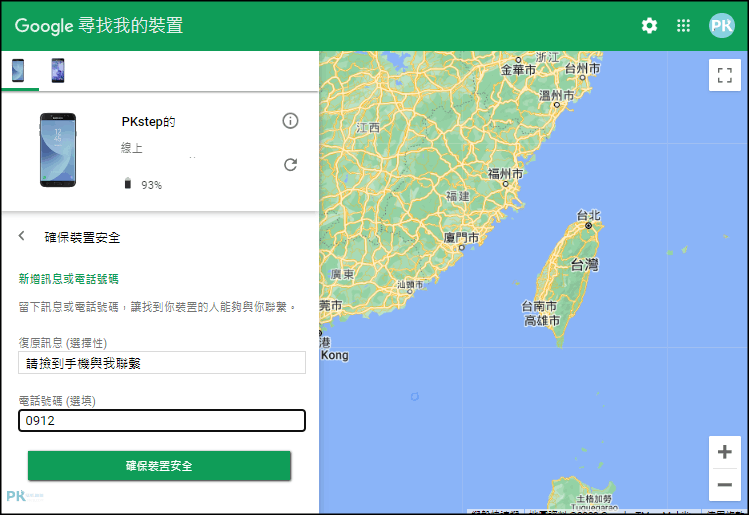Show device info for PKstep

pyautogui.click(x=290, y=121)
